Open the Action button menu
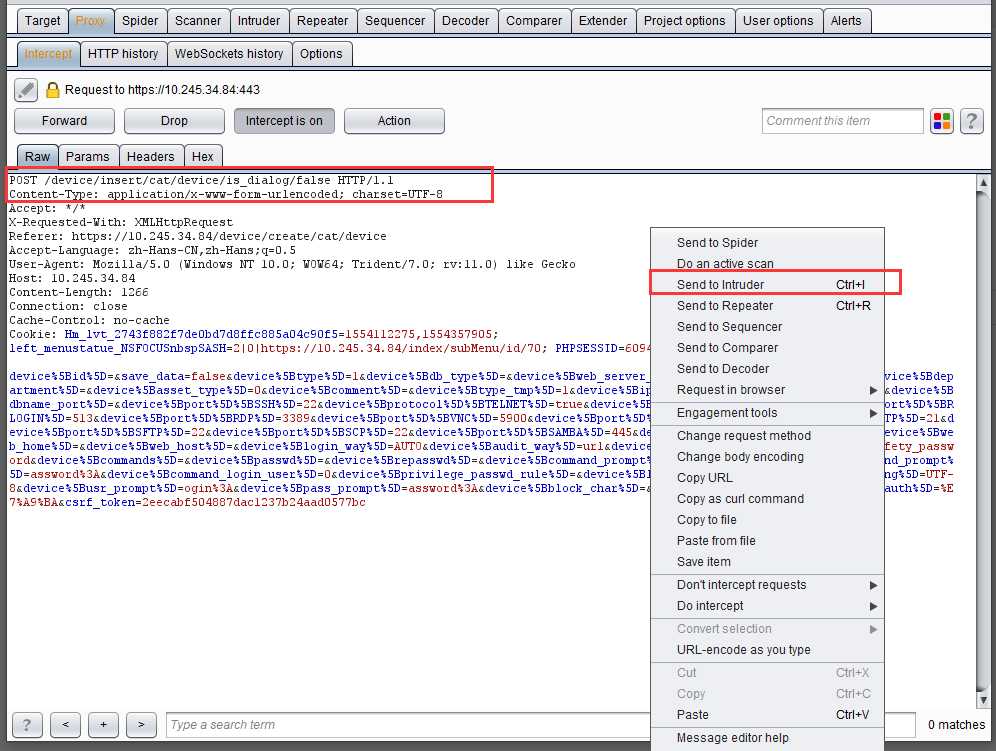 click(394, 121)
